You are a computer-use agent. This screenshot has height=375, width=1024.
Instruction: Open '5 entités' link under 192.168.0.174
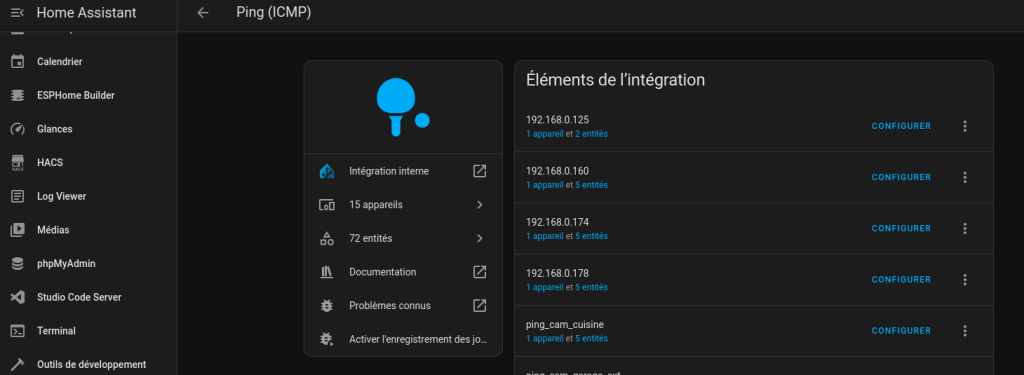coord(591,236)
